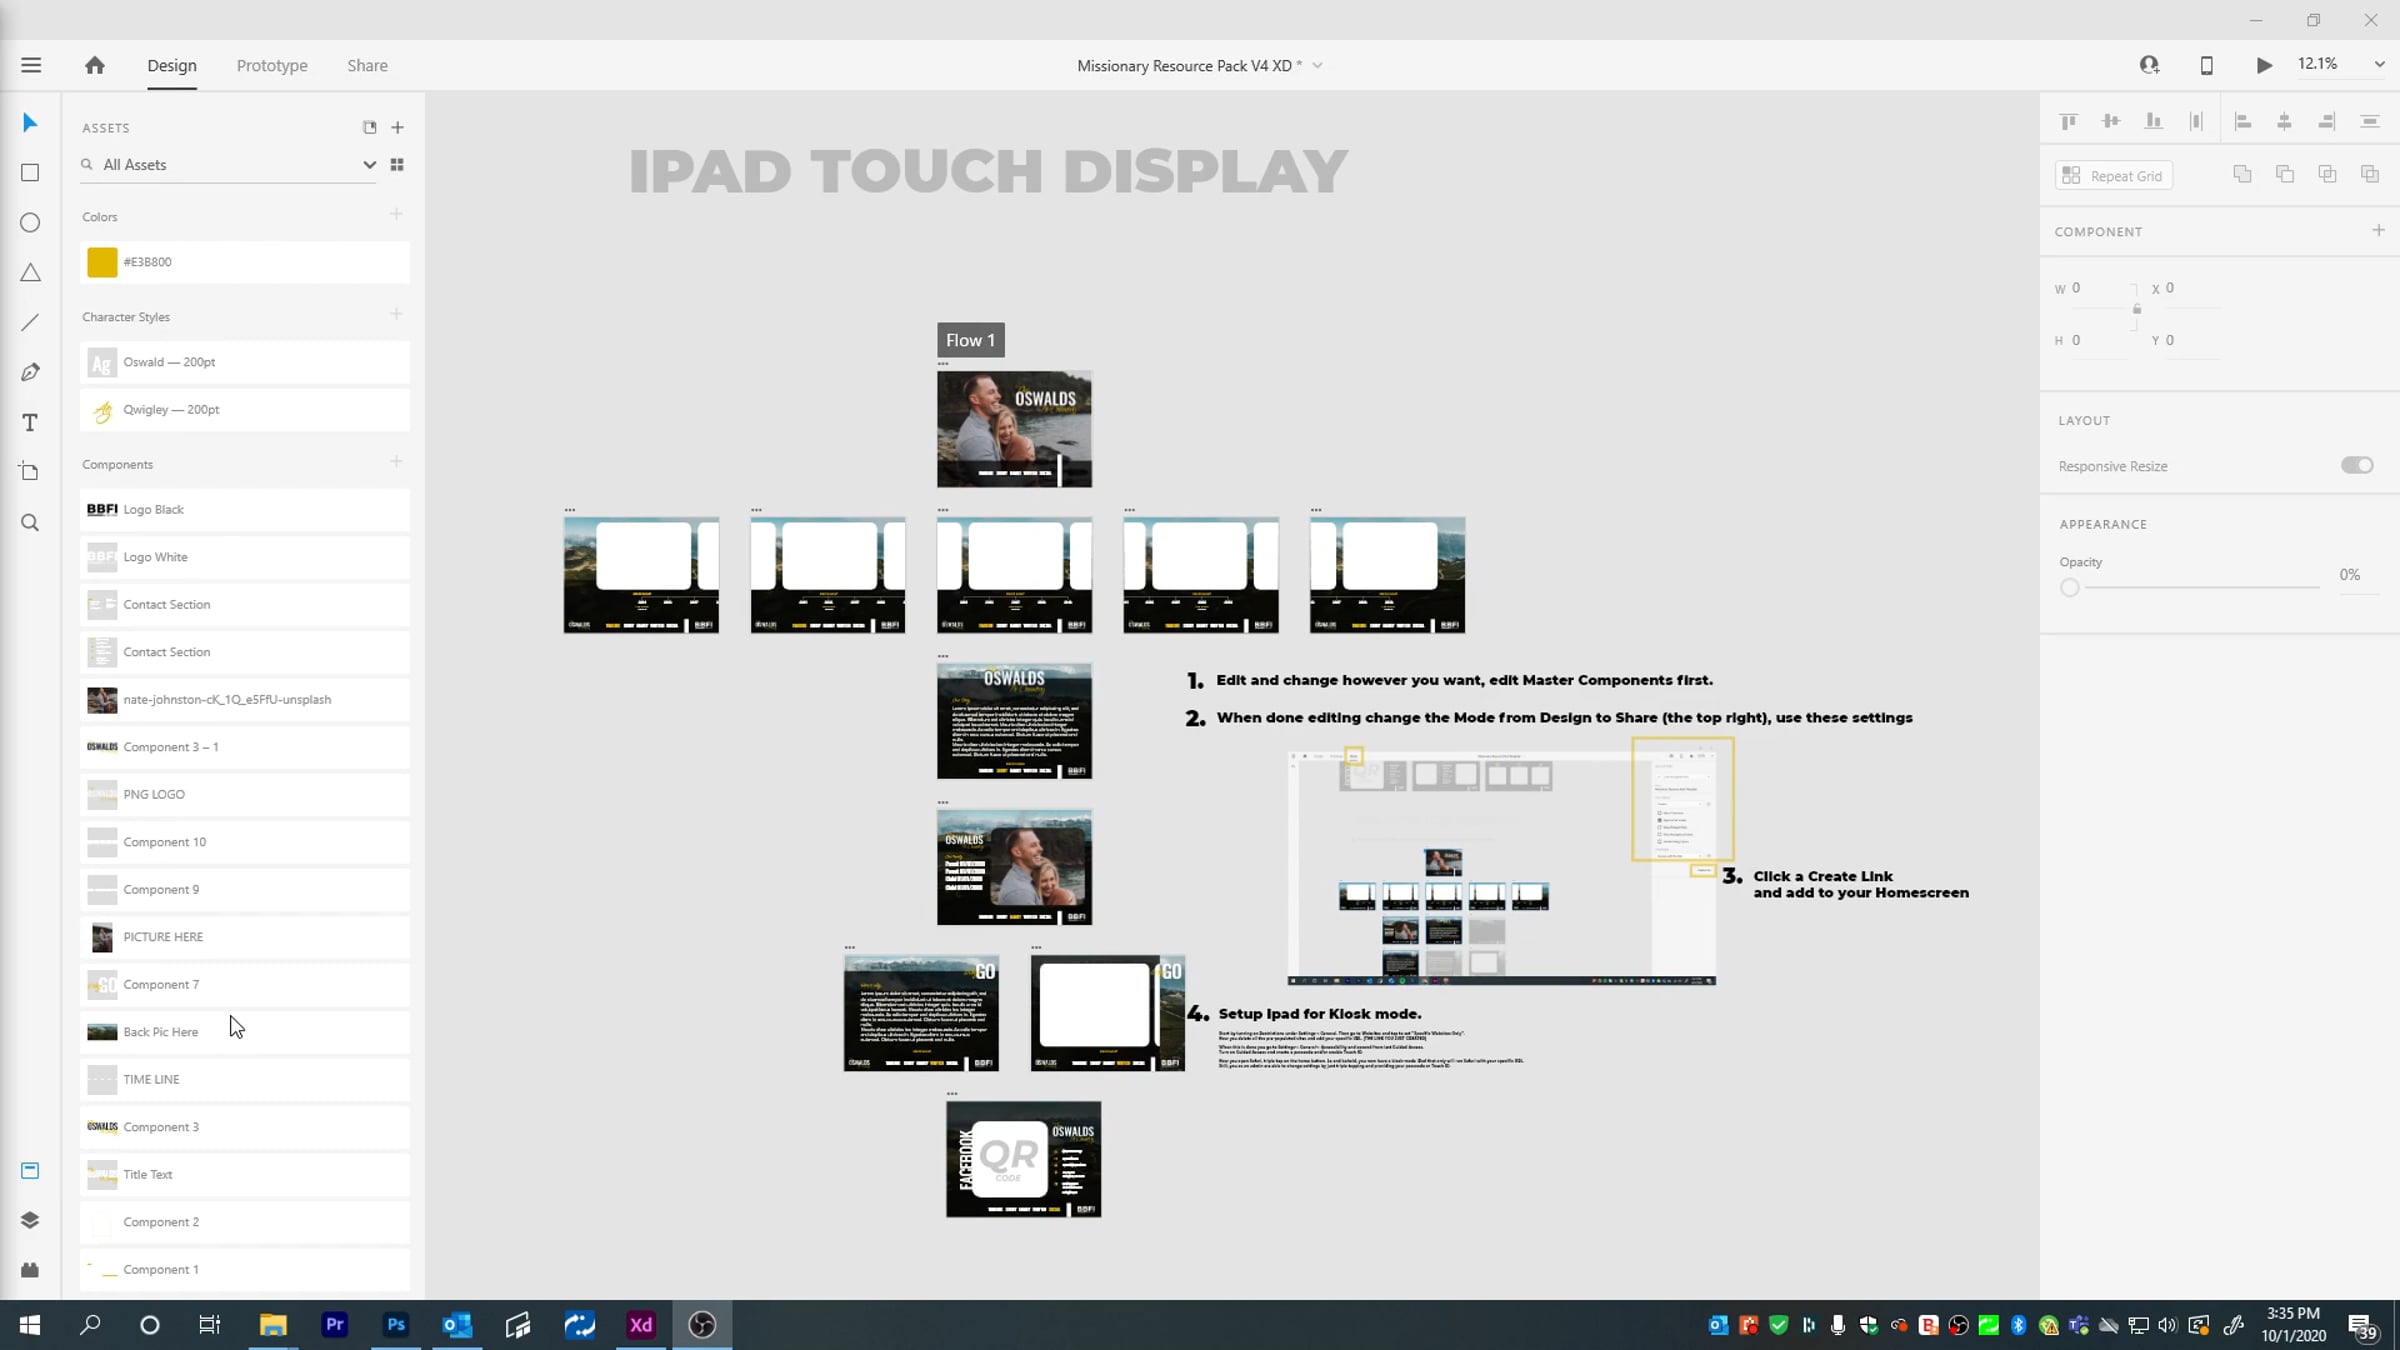2400x1350 pixels.
Task: Select the Pen tool
Action: (x=30, y=372)
